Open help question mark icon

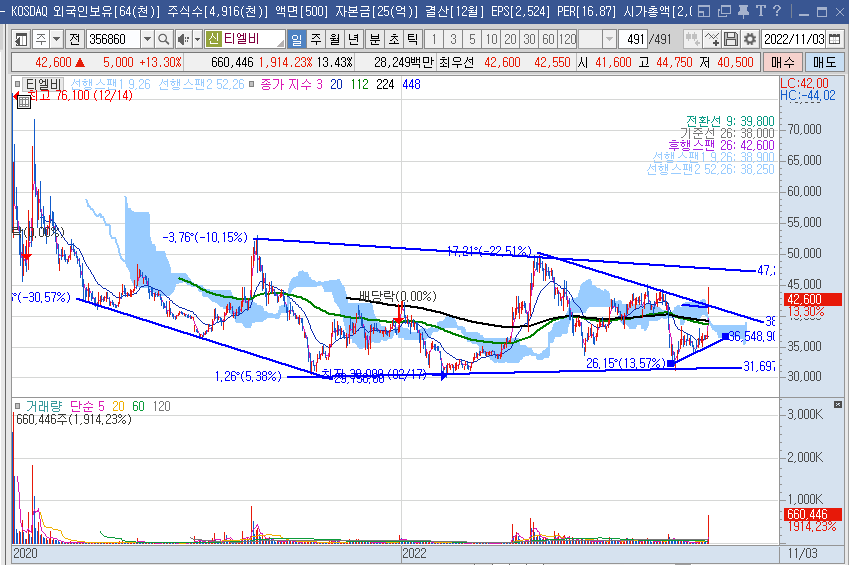[776, 11]
